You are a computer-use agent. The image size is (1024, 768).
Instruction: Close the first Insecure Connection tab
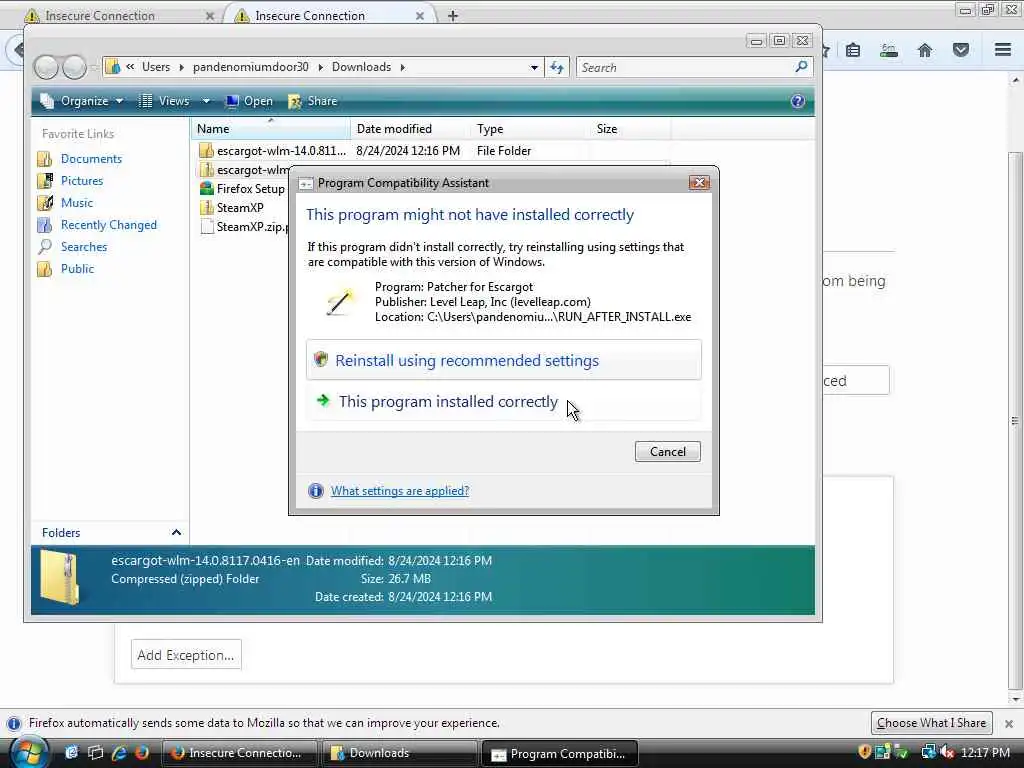tap(210, 16)
